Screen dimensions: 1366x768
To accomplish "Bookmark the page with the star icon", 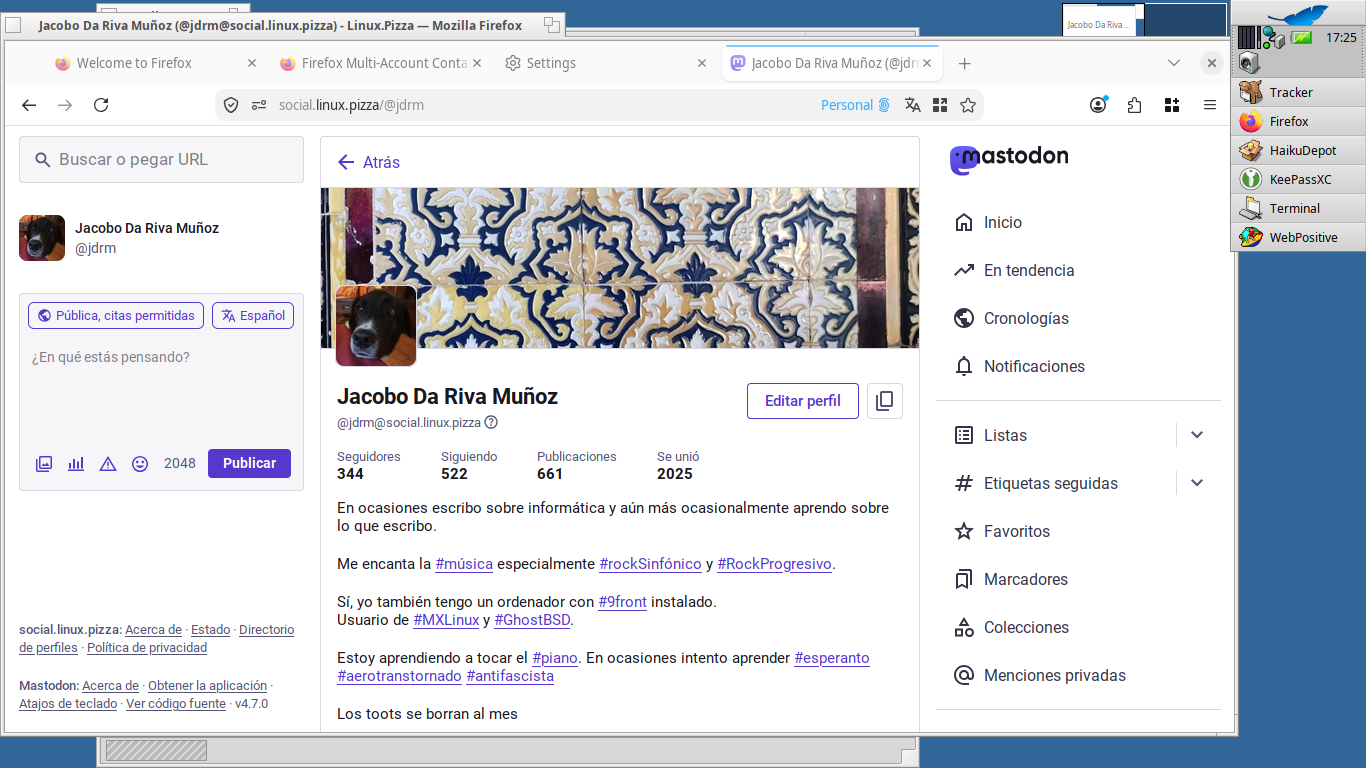I will tap(968, 105).
